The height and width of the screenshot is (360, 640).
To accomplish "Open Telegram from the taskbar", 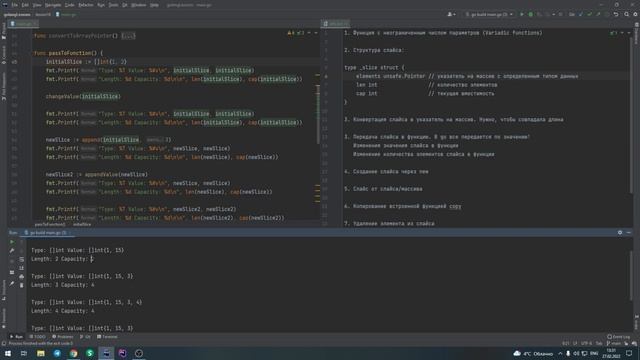I will click(x=57, y=353).
